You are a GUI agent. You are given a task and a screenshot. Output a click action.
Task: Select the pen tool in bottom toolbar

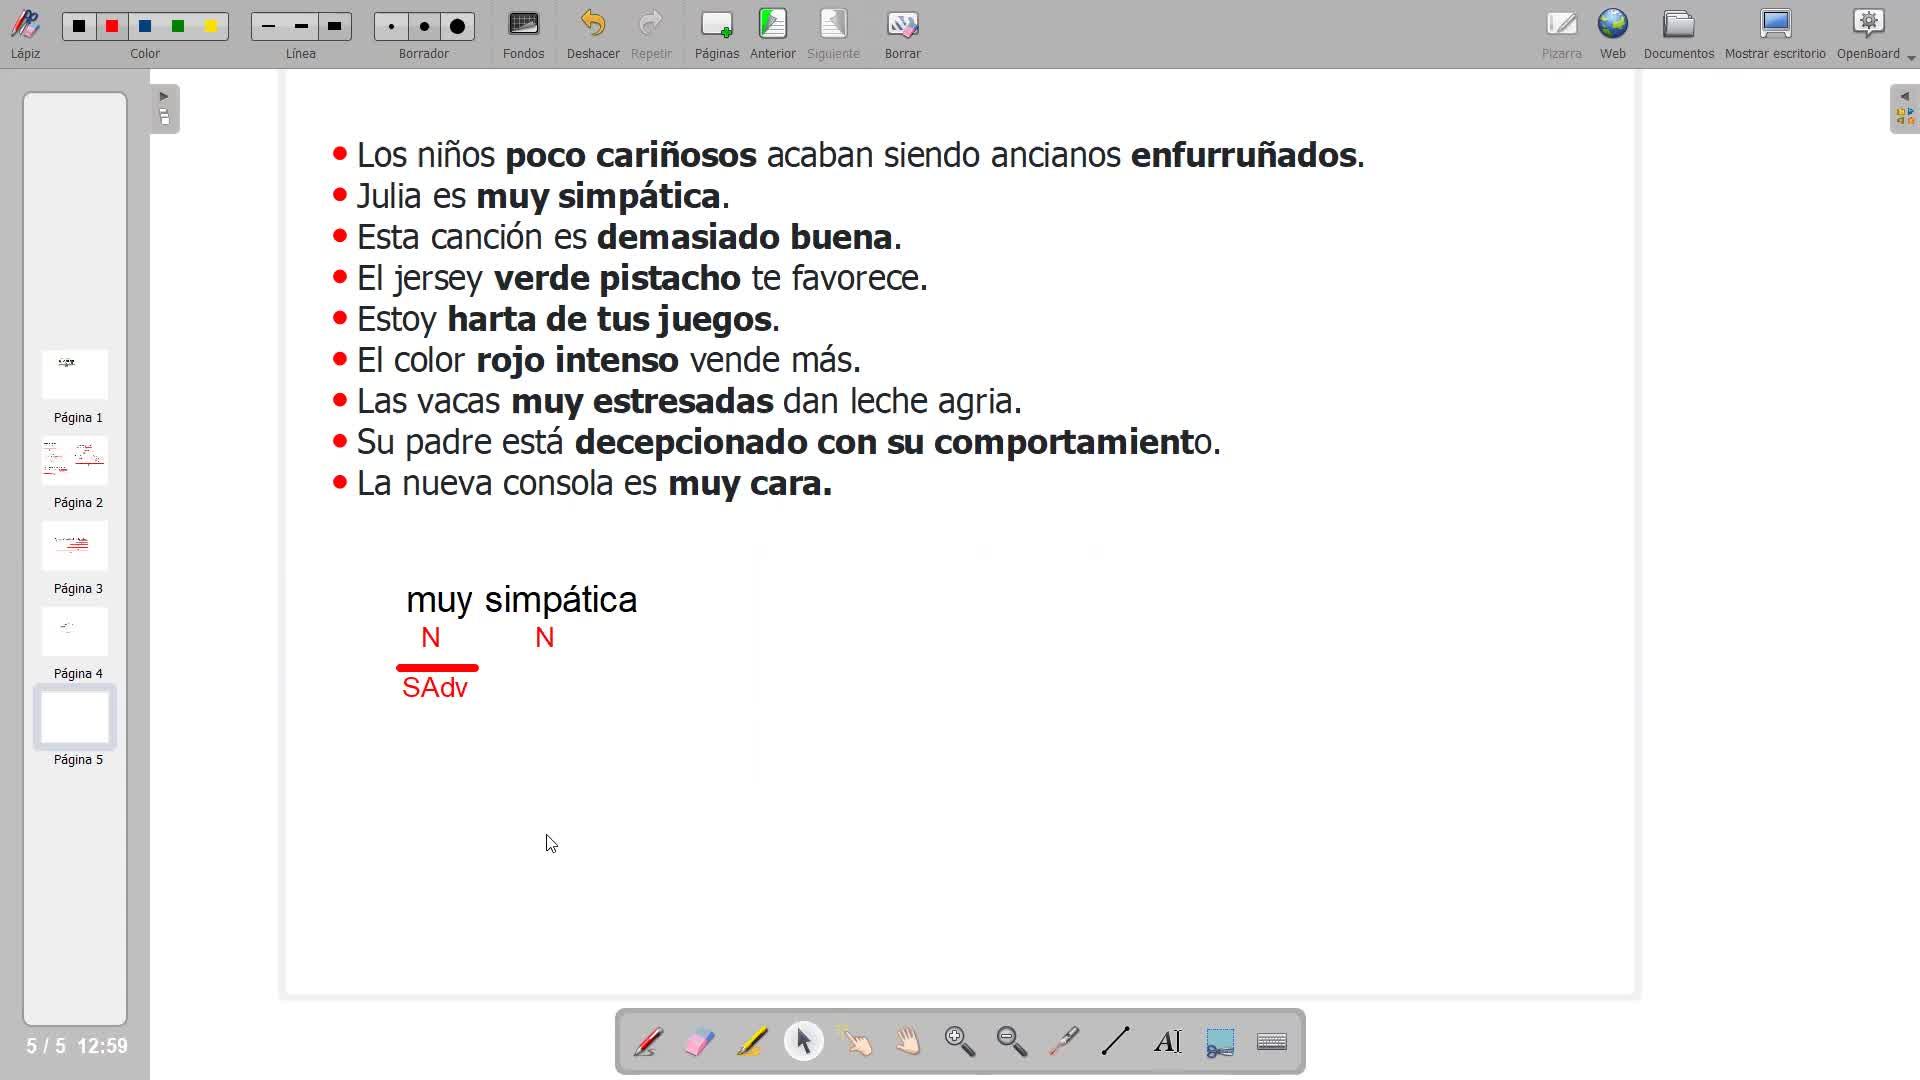pyautogui.click(x=648, y=1042)
